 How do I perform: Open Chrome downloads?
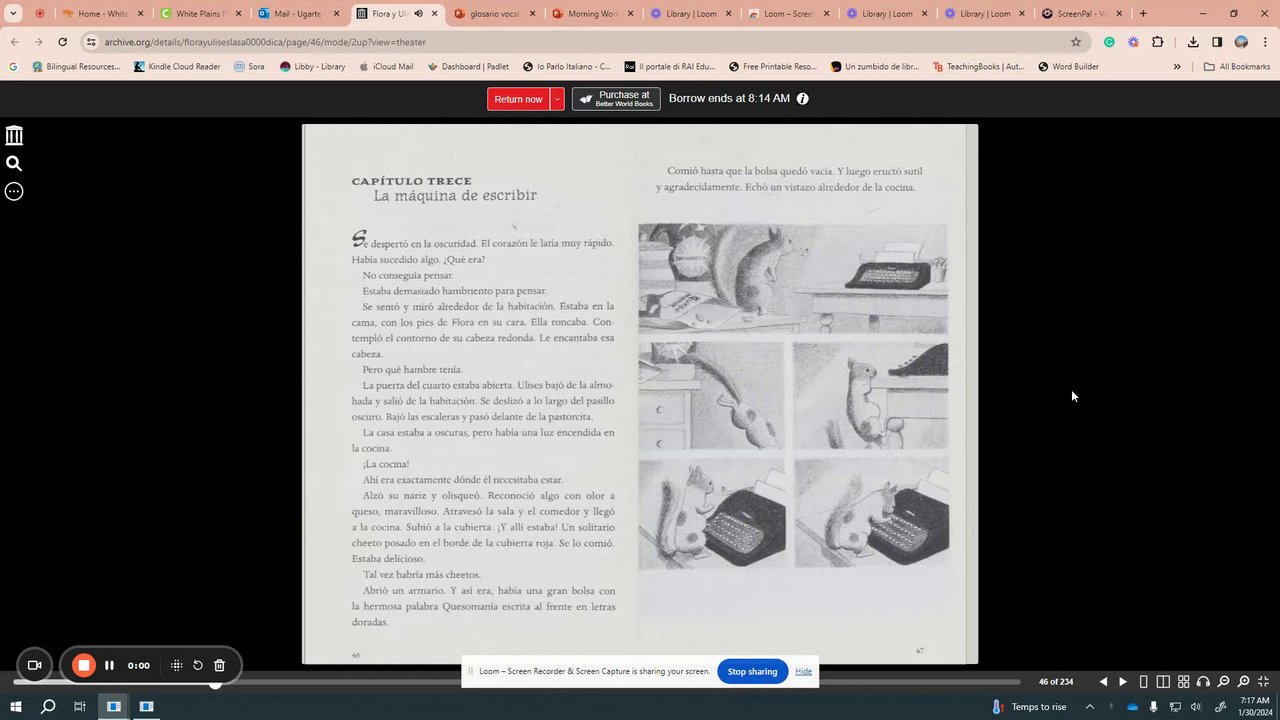(1193, 42)
